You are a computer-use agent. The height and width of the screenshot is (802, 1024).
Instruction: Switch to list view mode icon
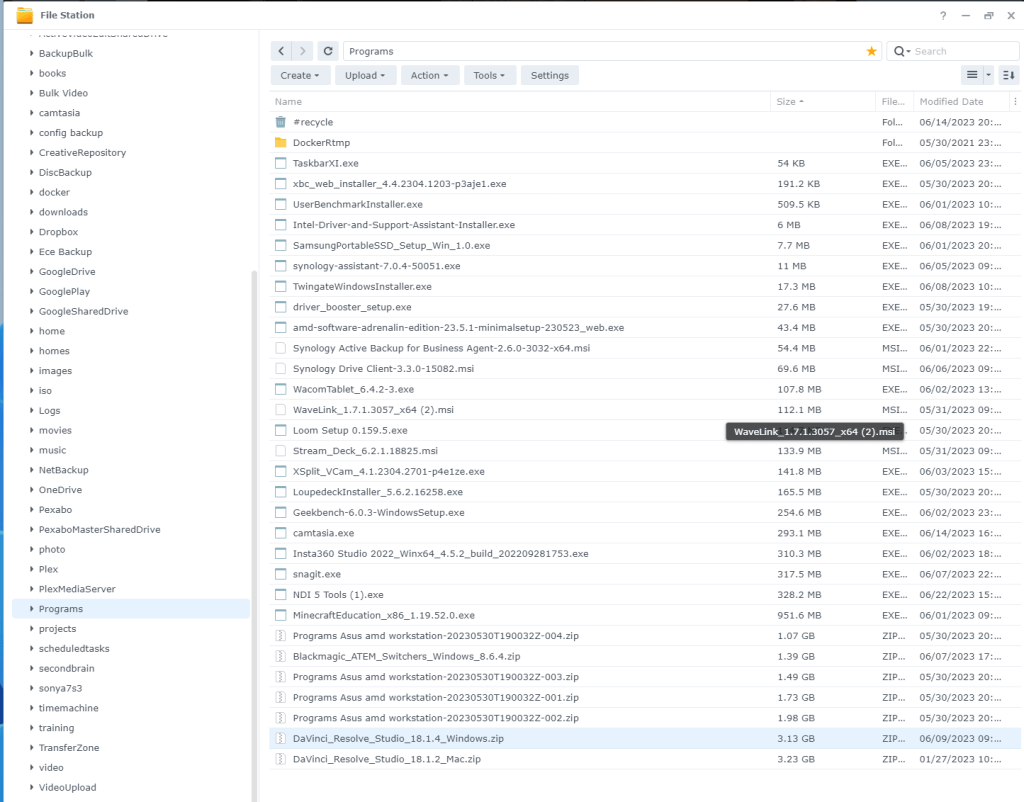972,75
